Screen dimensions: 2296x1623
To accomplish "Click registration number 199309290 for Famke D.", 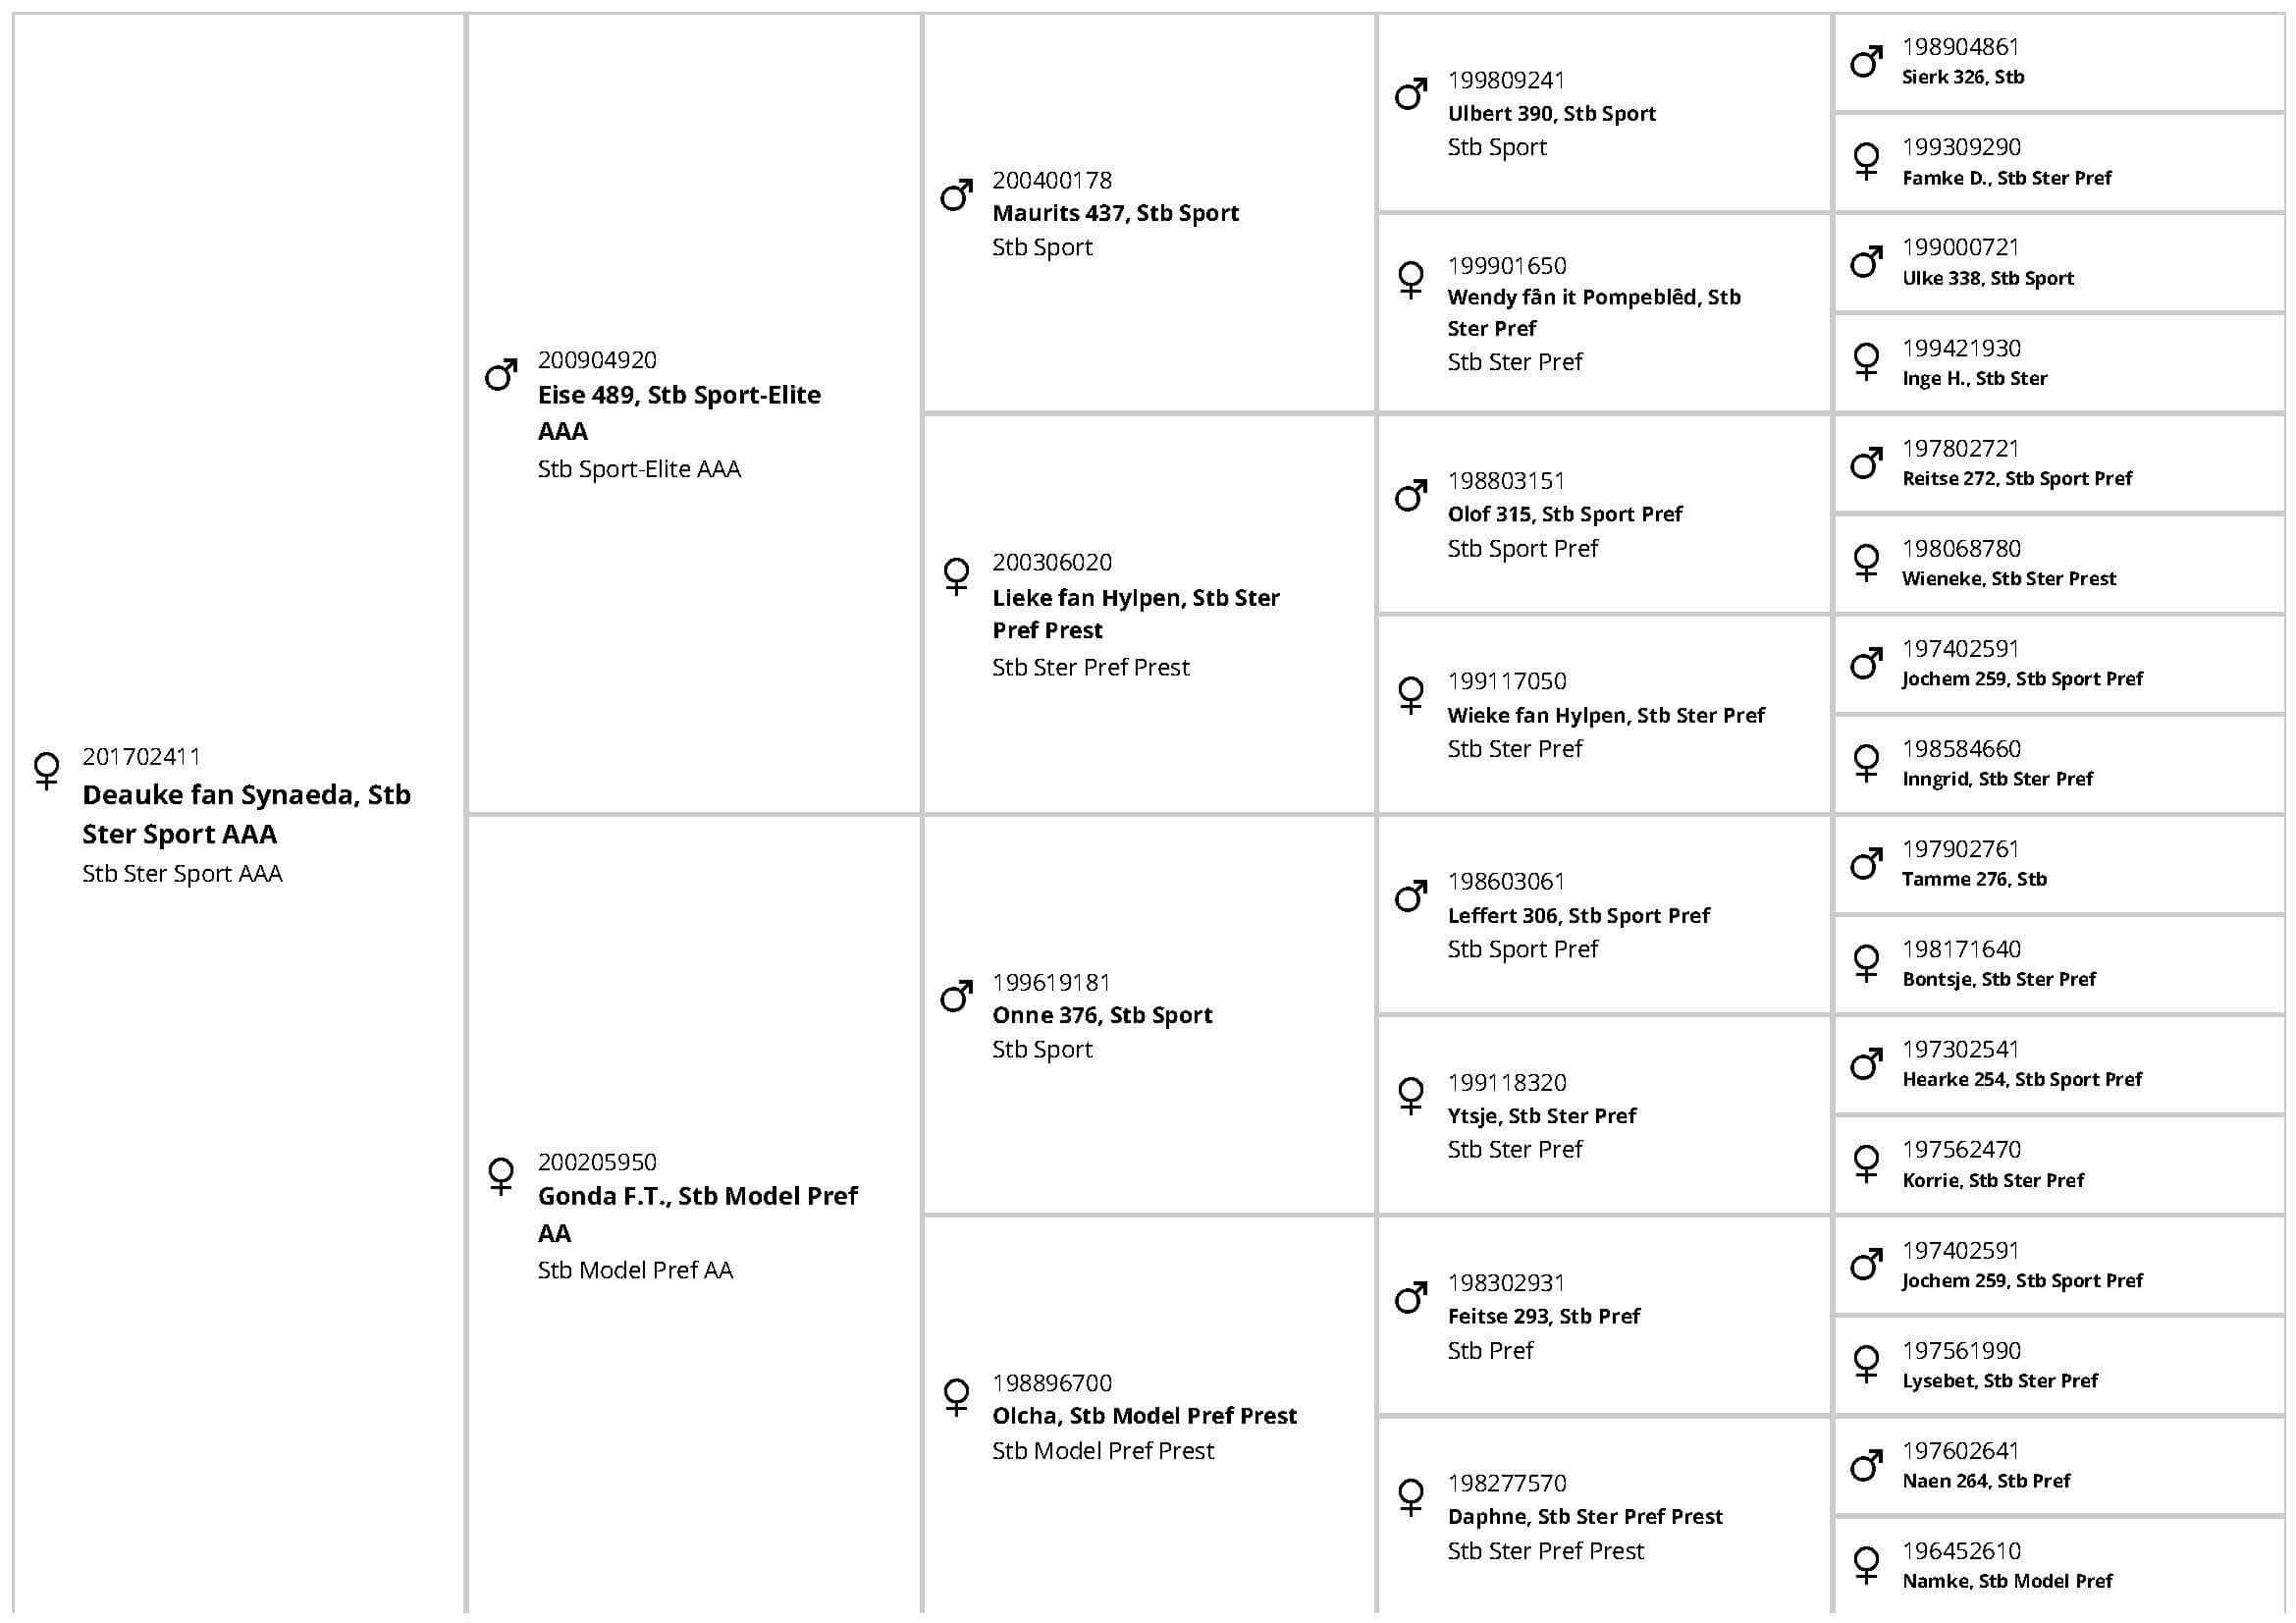I will click(1961, 147).
